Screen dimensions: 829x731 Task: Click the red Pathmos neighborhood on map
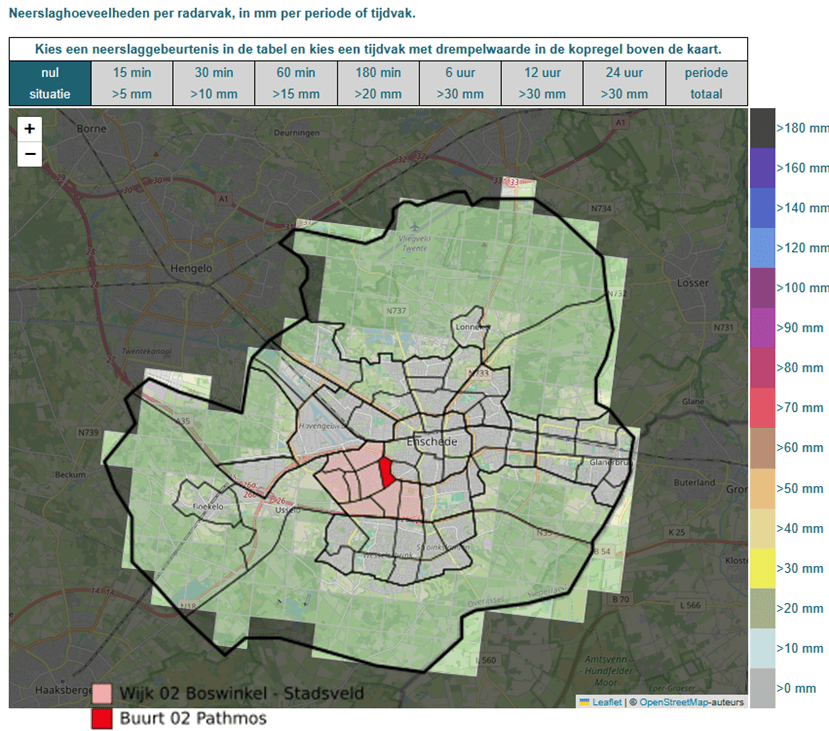click(x=386, y=470)
